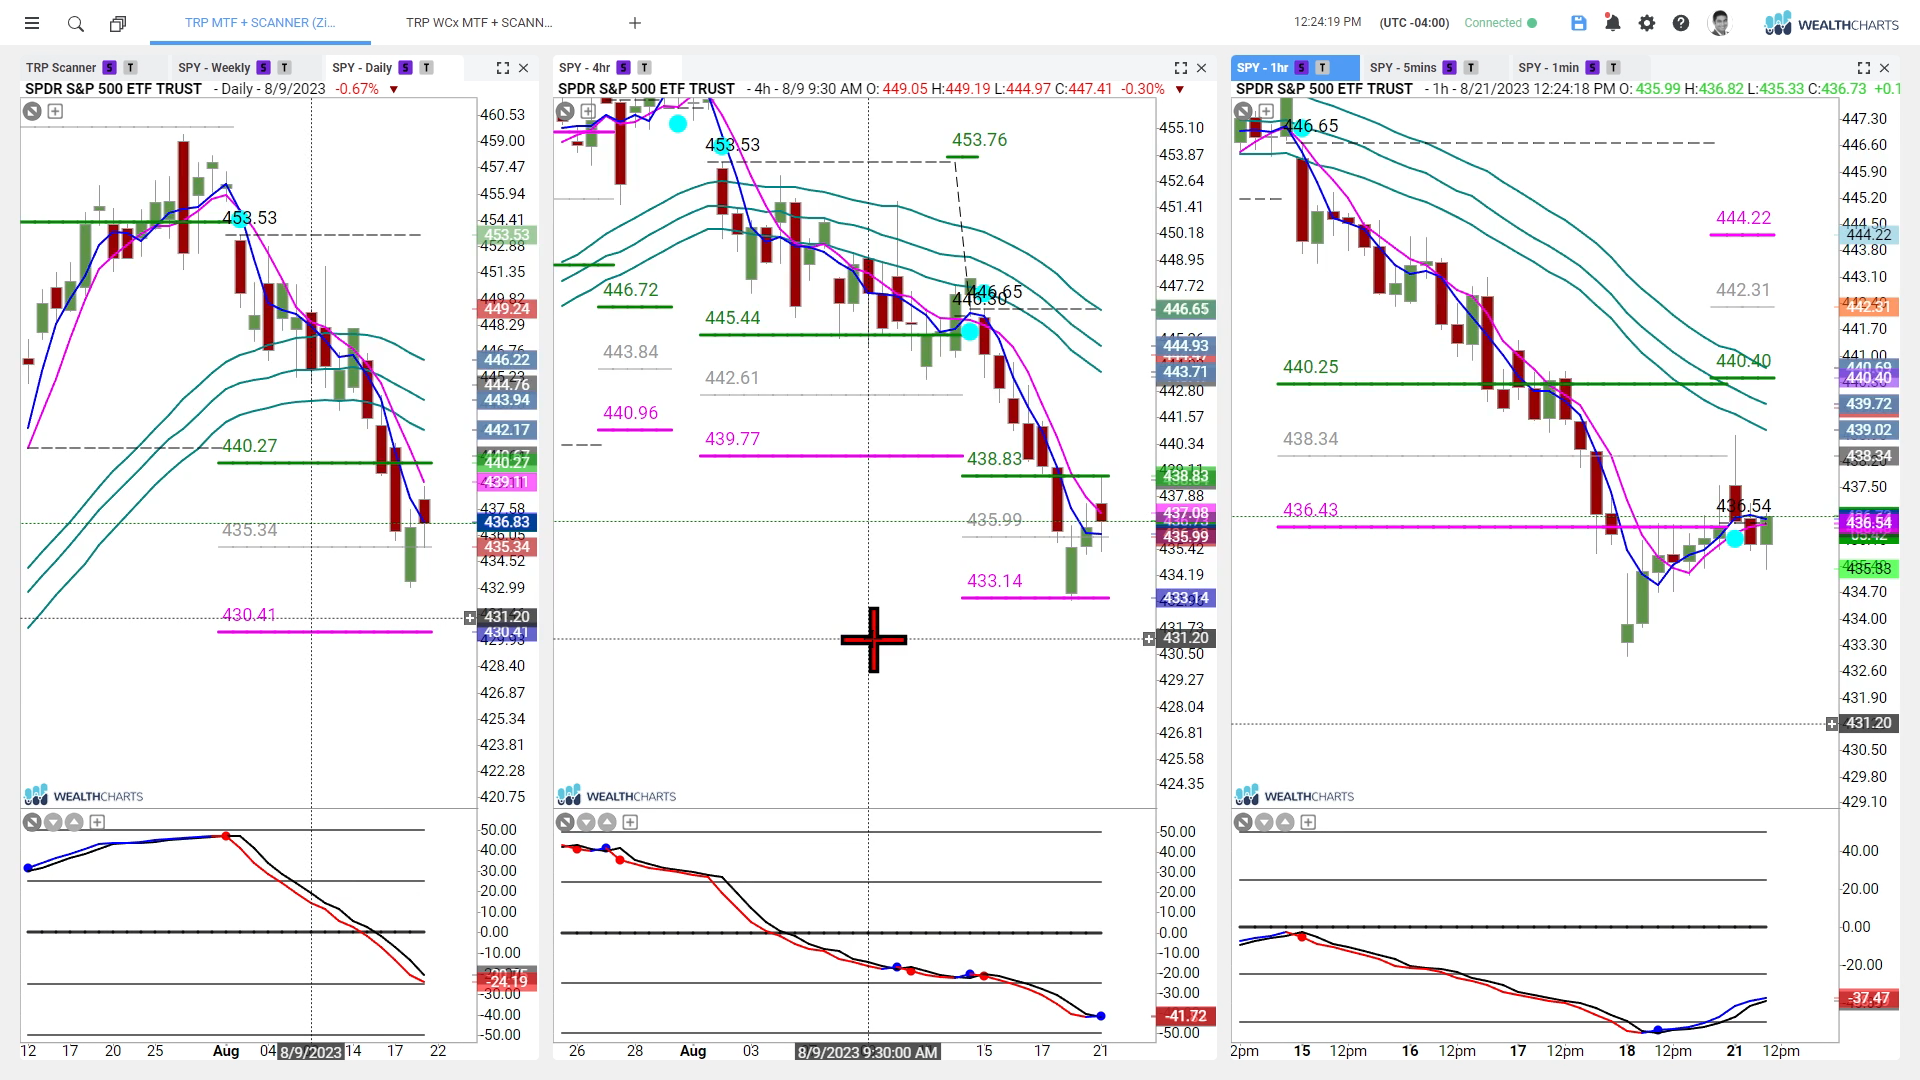This screenshot has height=1080, width=1920.
Task: Click the (UTC -04:00) timezone selector
Action: click(1414, 23)
